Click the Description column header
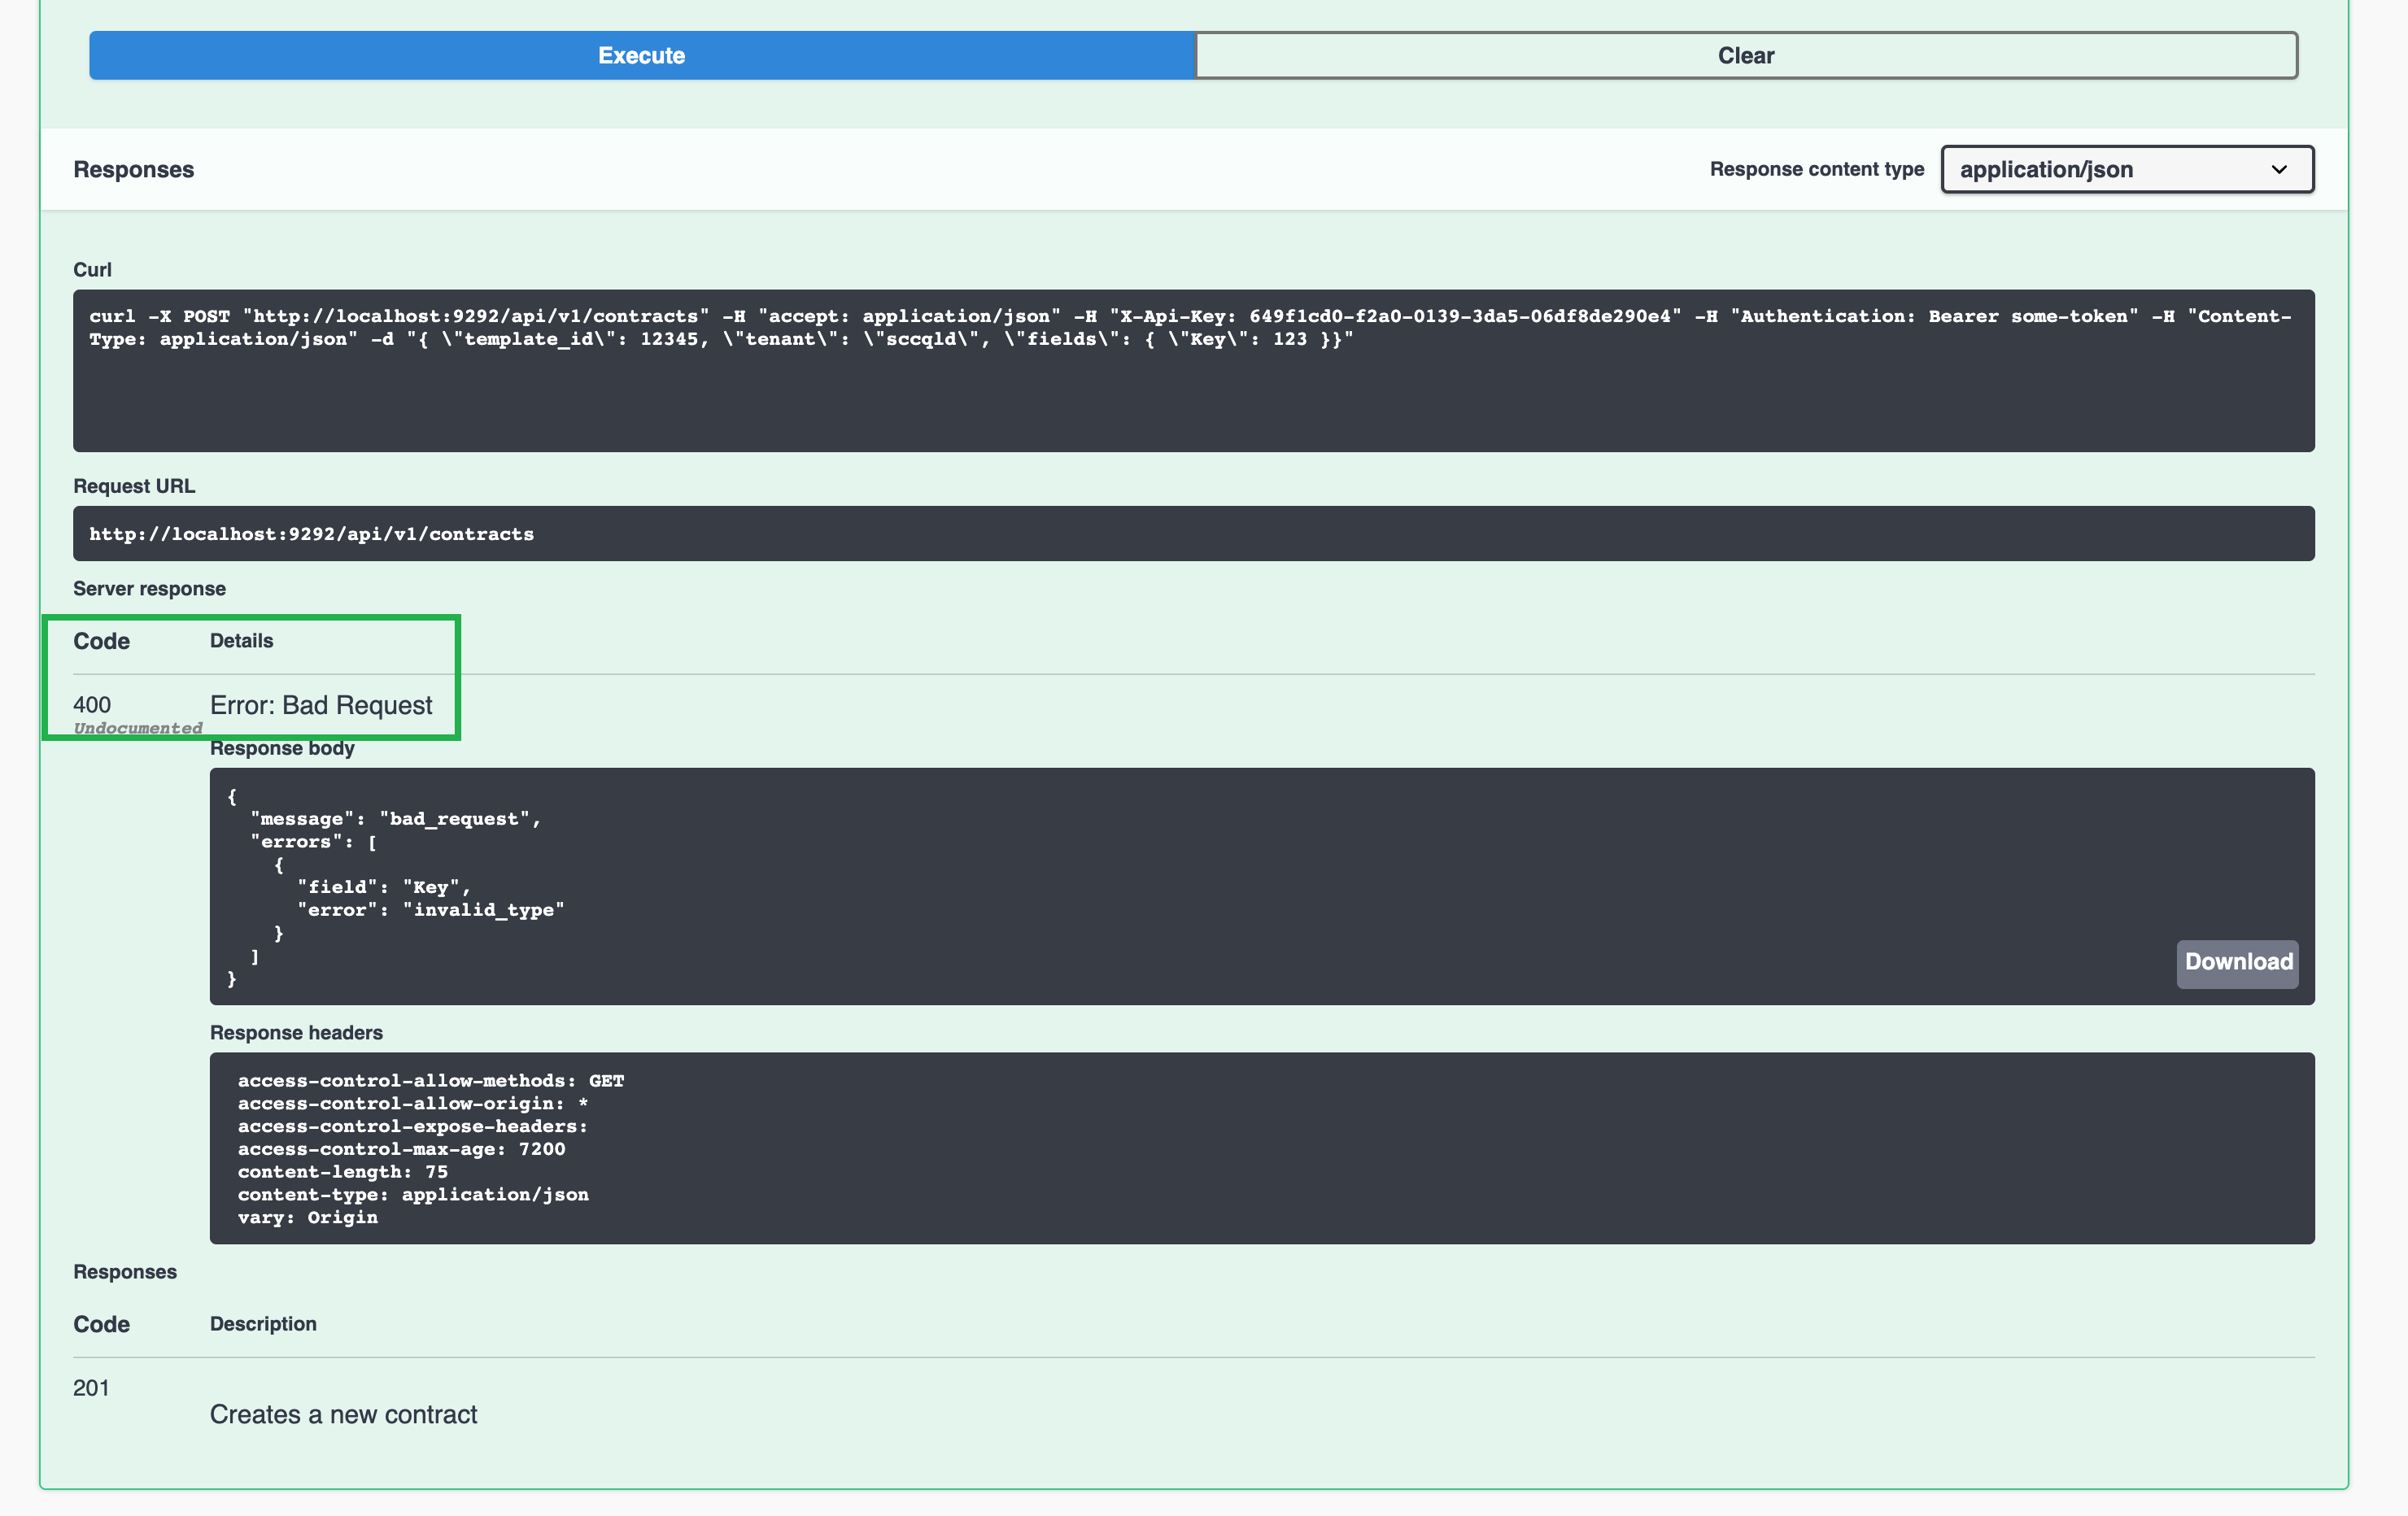This screenshot has width=2408, height=1516. 263,1324
